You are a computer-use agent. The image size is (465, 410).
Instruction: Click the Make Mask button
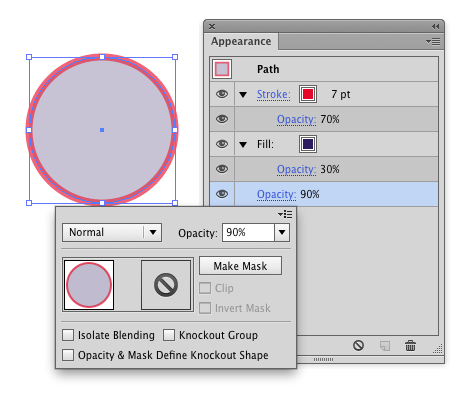[240, 266]
